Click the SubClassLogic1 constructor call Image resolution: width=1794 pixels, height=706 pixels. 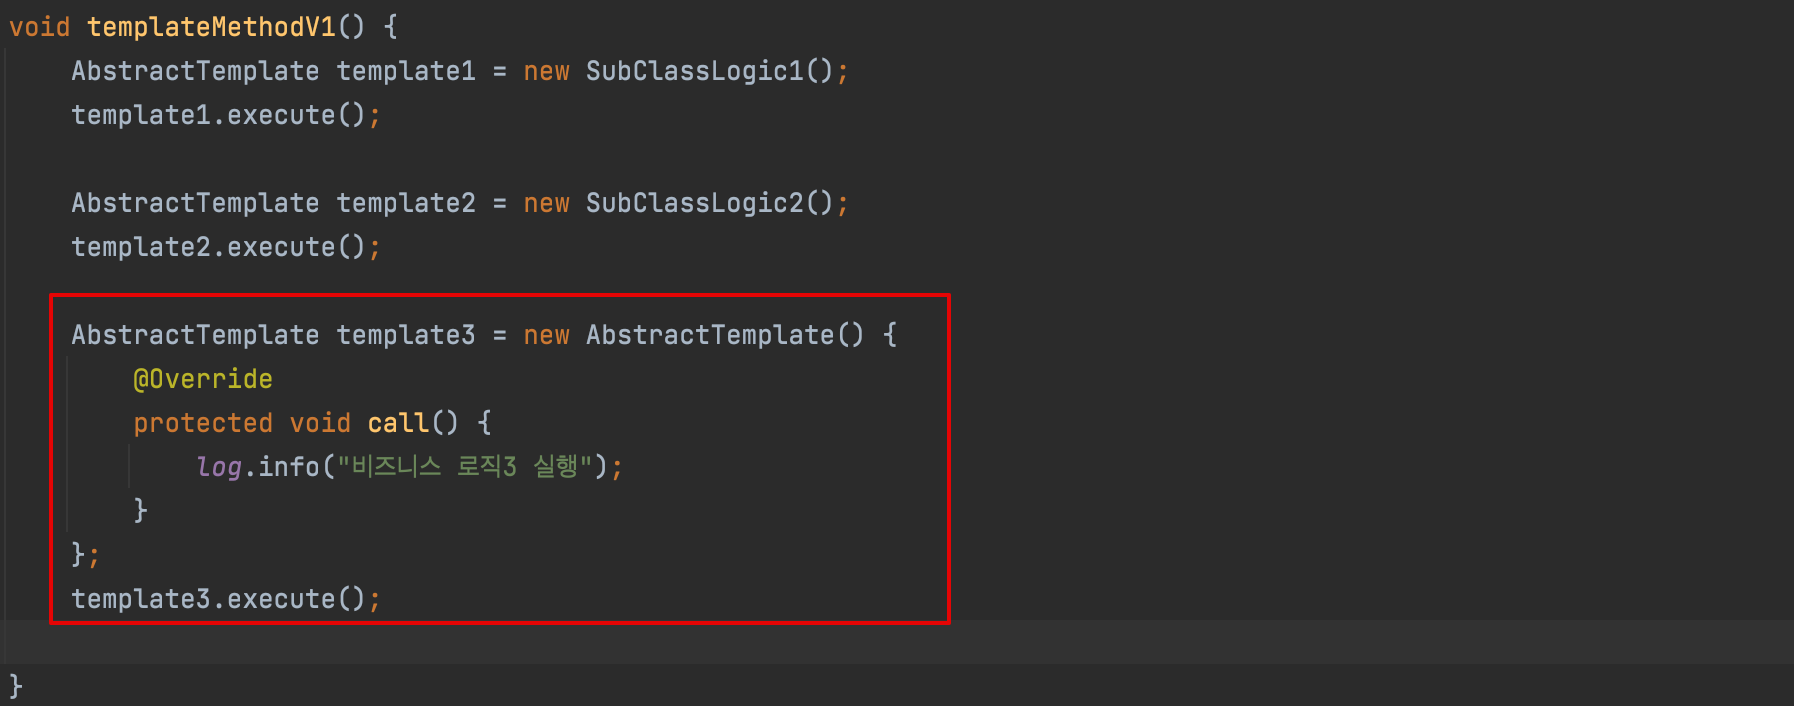(x=694, y=71)
